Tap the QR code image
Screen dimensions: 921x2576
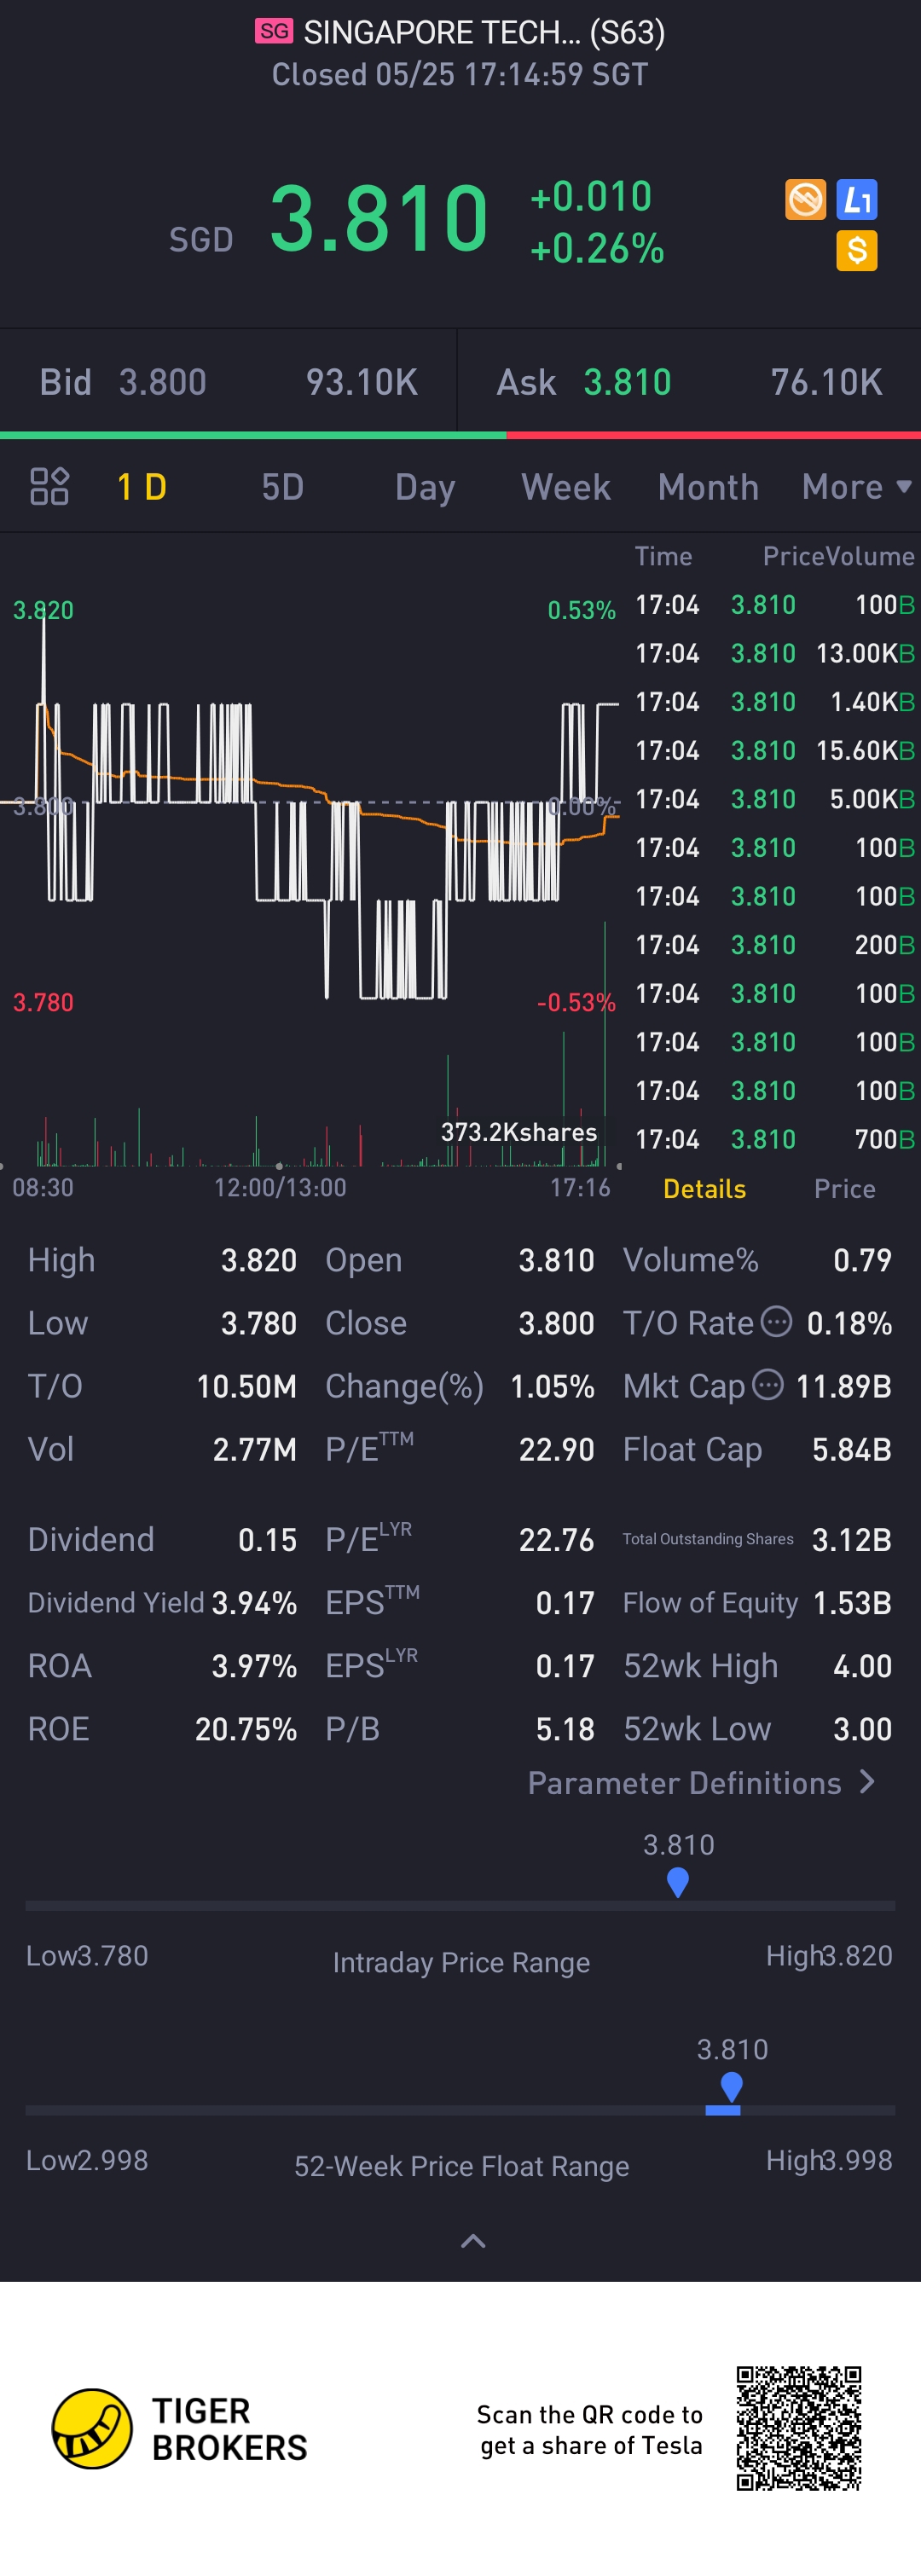pos(799,2429)
